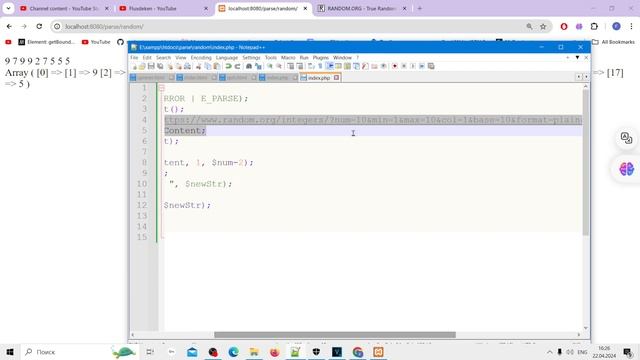Click the Print toolbar icon
This screenshot has width=640, height=360.
(187, 66)
